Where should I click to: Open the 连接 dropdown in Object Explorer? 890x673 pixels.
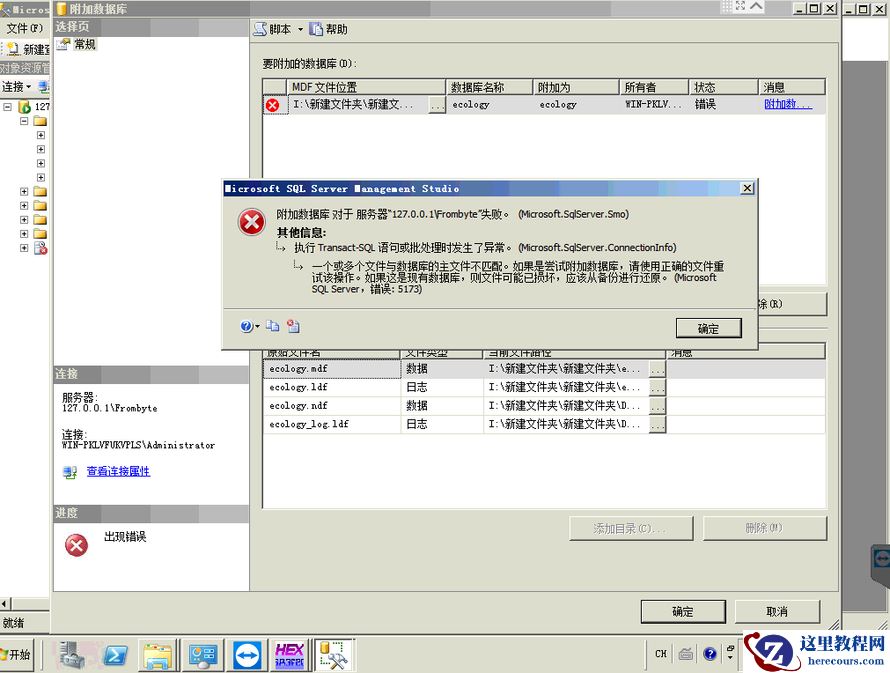16,87
